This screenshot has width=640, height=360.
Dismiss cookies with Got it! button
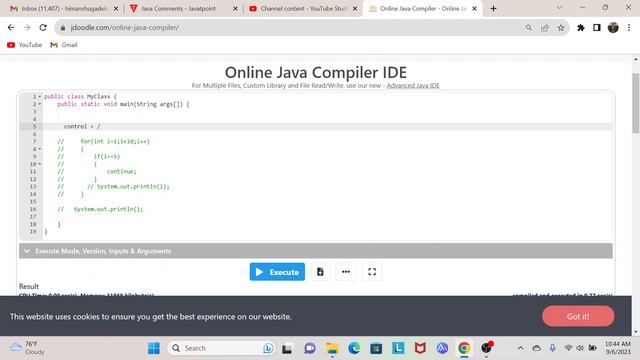point(578,316)
